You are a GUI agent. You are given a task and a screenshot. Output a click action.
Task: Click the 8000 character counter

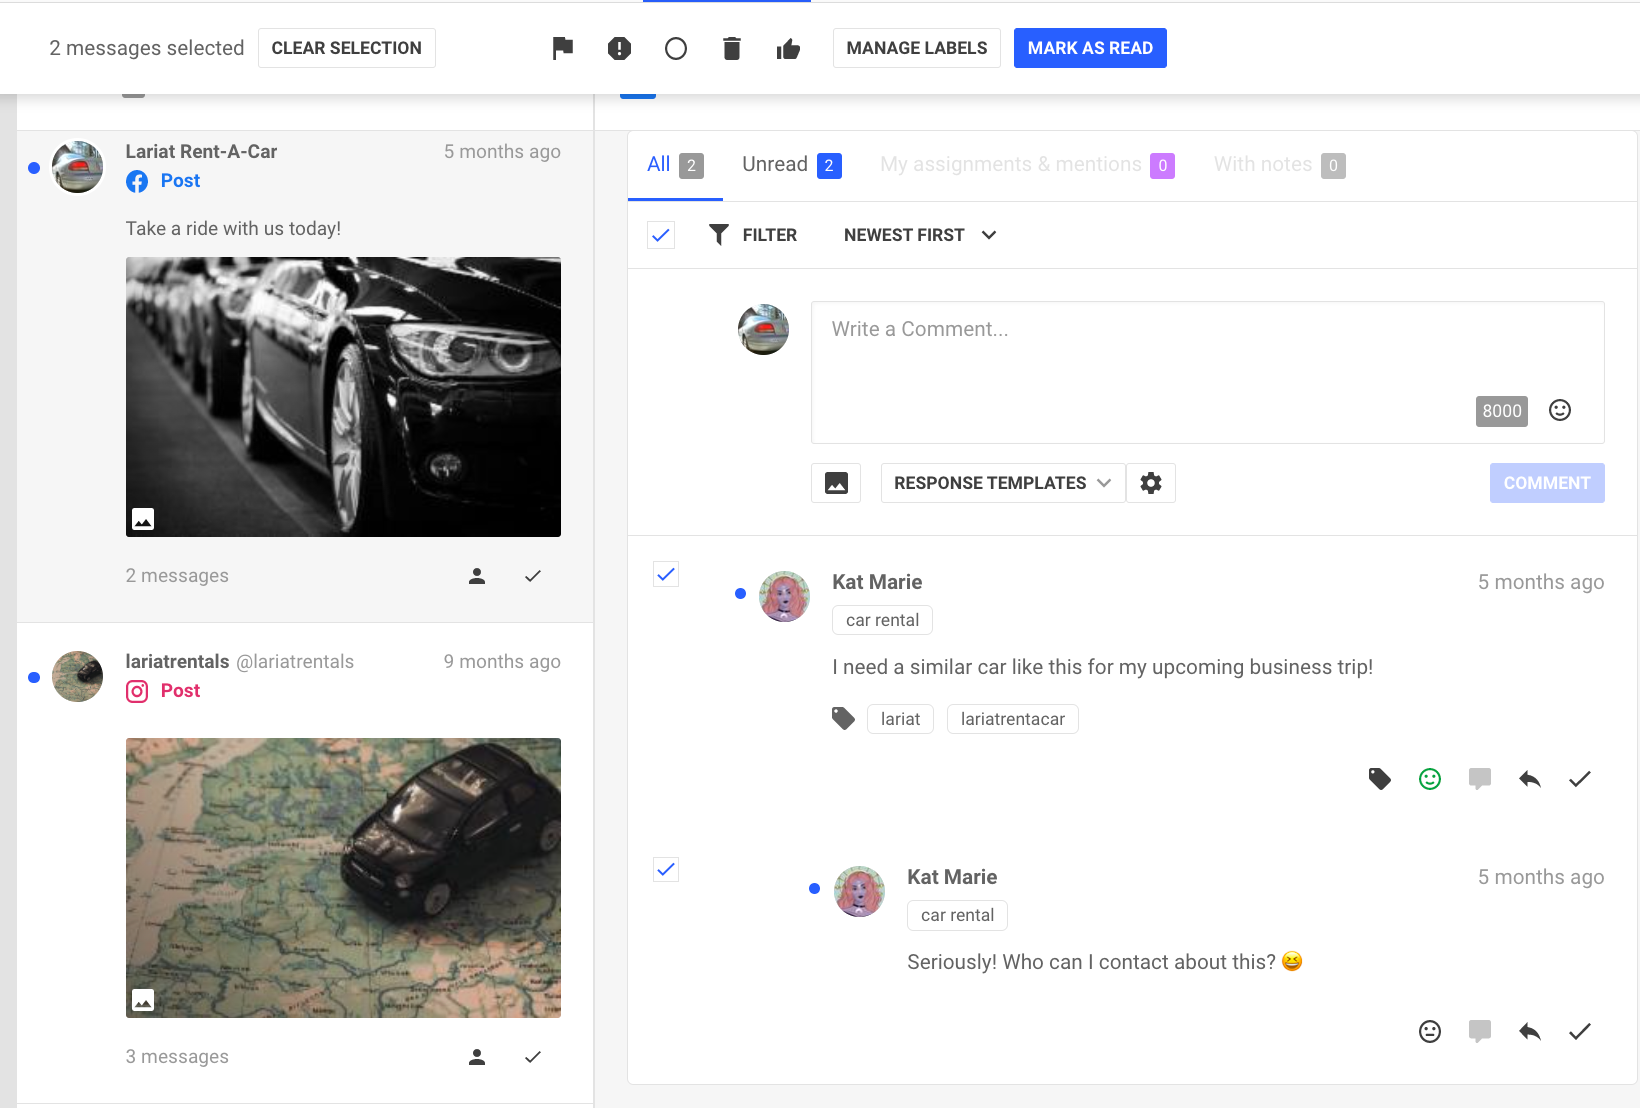pos(1502,411)
